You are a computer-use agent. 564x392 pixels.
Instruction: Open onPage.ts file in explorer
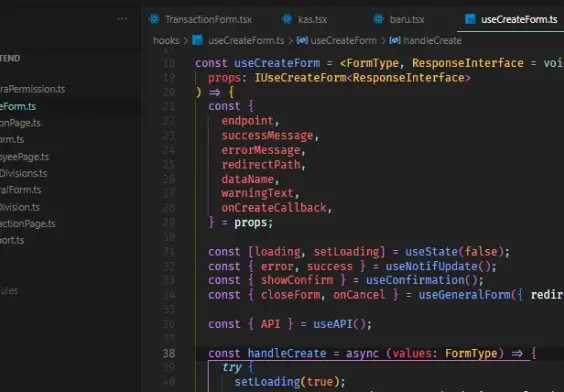pos(20,123)
